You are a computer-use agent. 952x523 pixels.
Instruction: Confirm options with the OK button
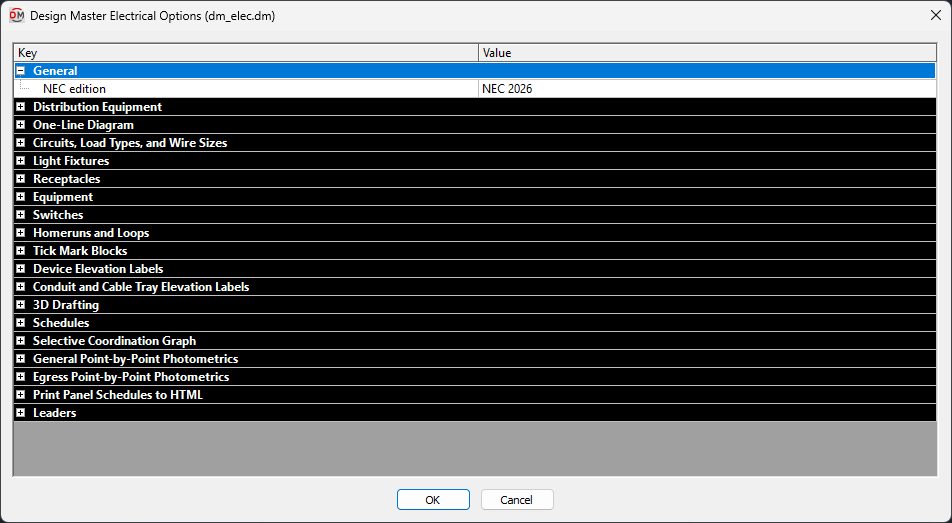point(433,500)
